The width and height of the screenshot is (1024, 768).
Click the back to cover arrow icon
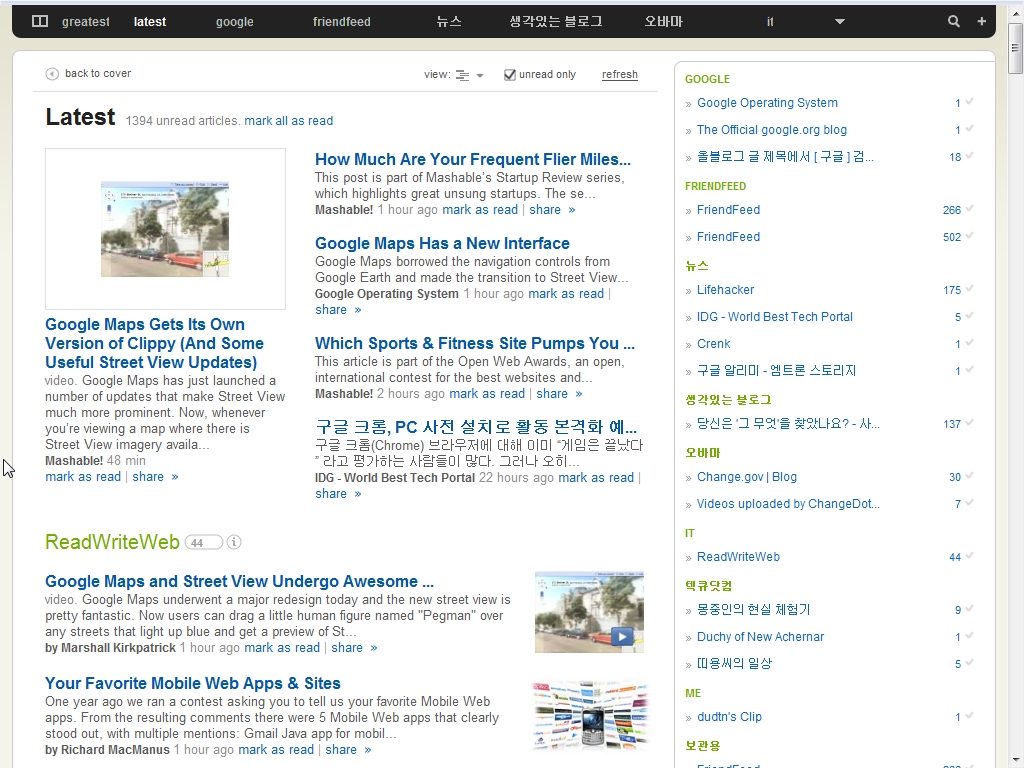pyautogui.click(x=52, y=74)
